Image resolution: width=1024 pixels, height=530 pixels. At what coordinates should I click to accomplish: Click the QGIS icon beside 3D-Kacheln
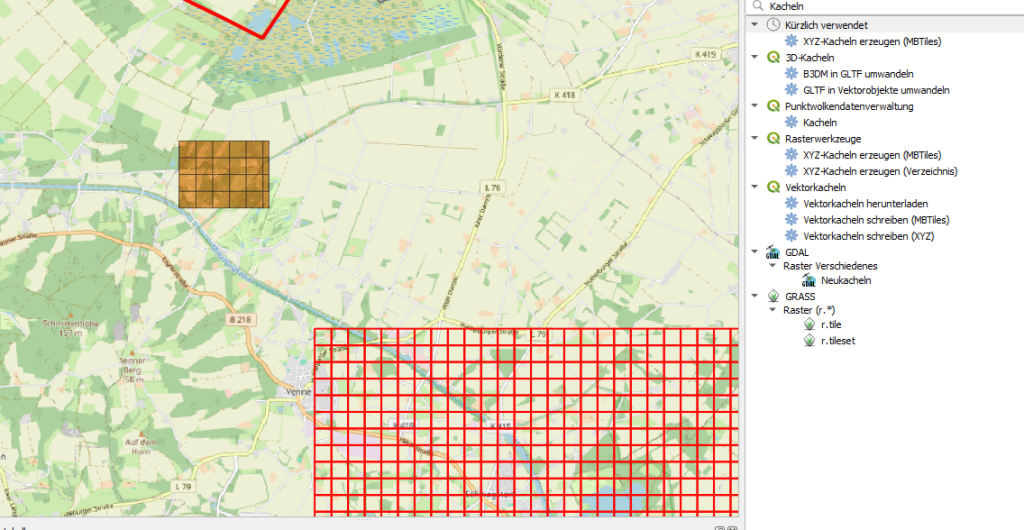(772, 57)
